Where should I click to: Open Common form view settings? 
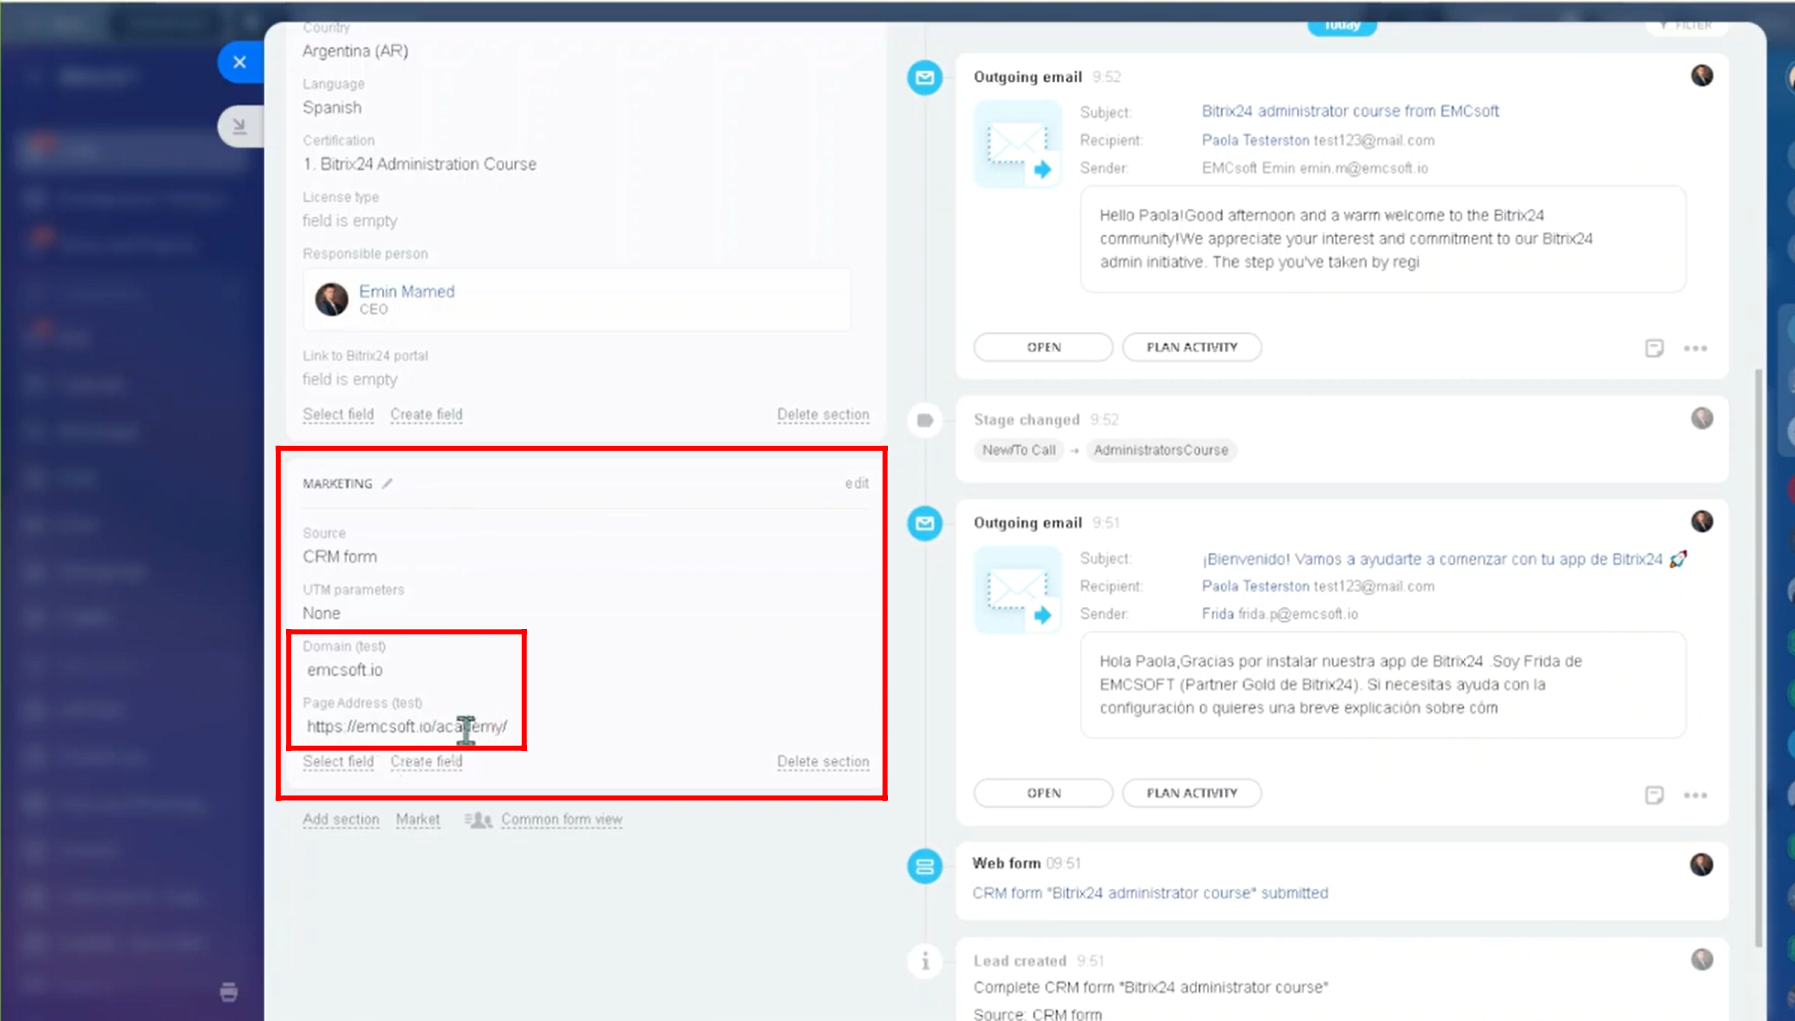tap(561, 819)
